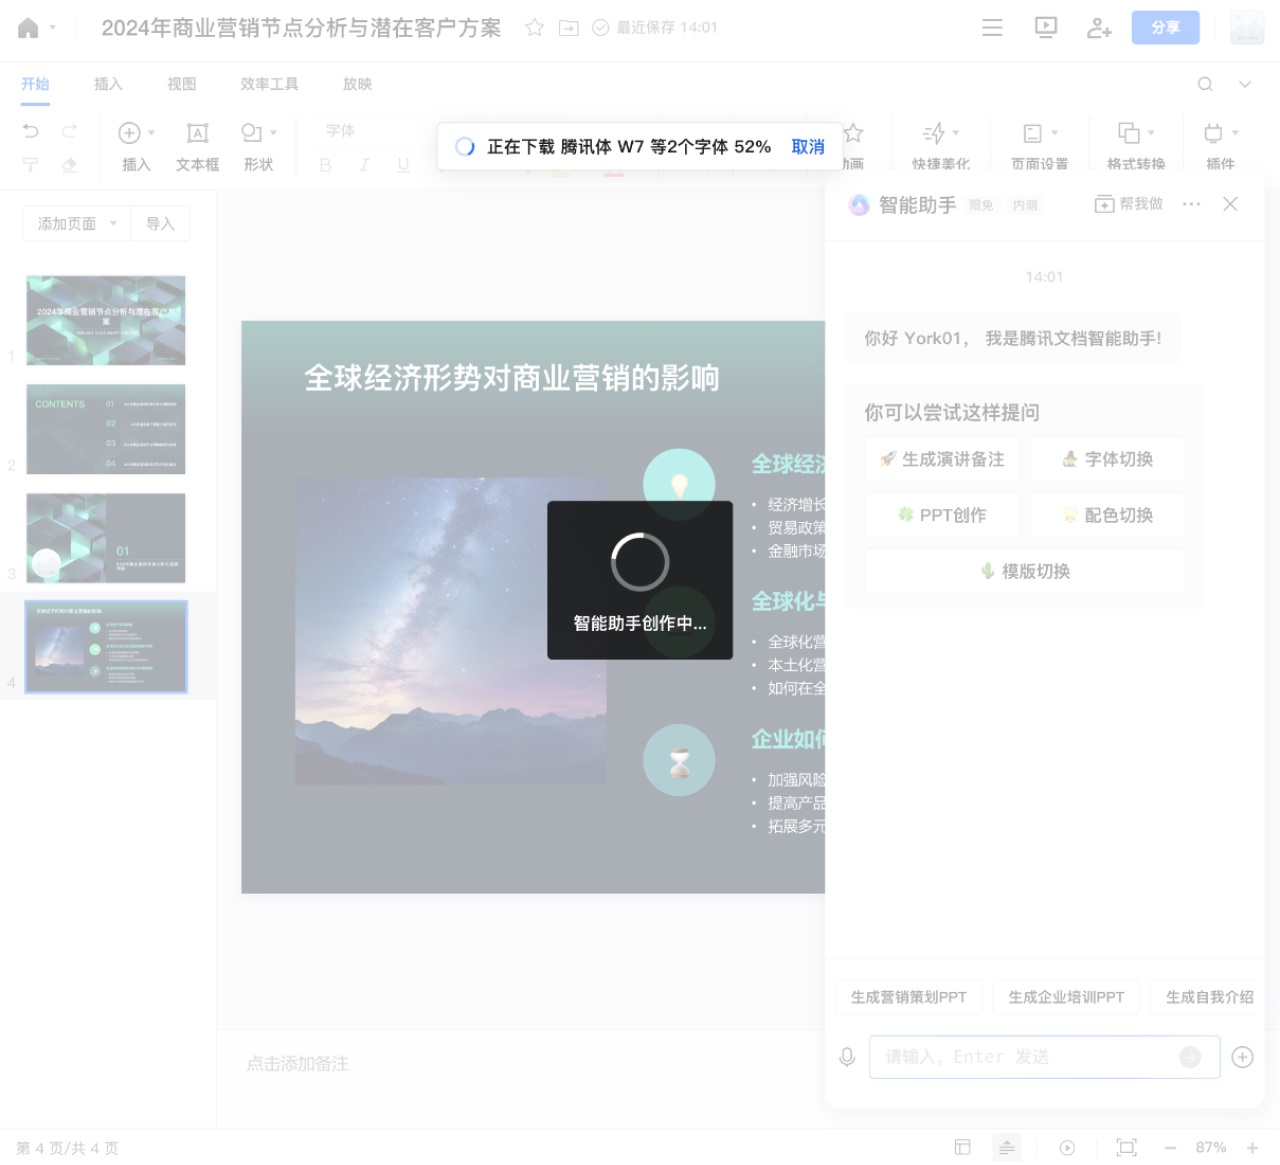The width and height of the screenshot is (1280, 1165).
Task: Open the add collaborator icon
Action: click(1099, 28)
